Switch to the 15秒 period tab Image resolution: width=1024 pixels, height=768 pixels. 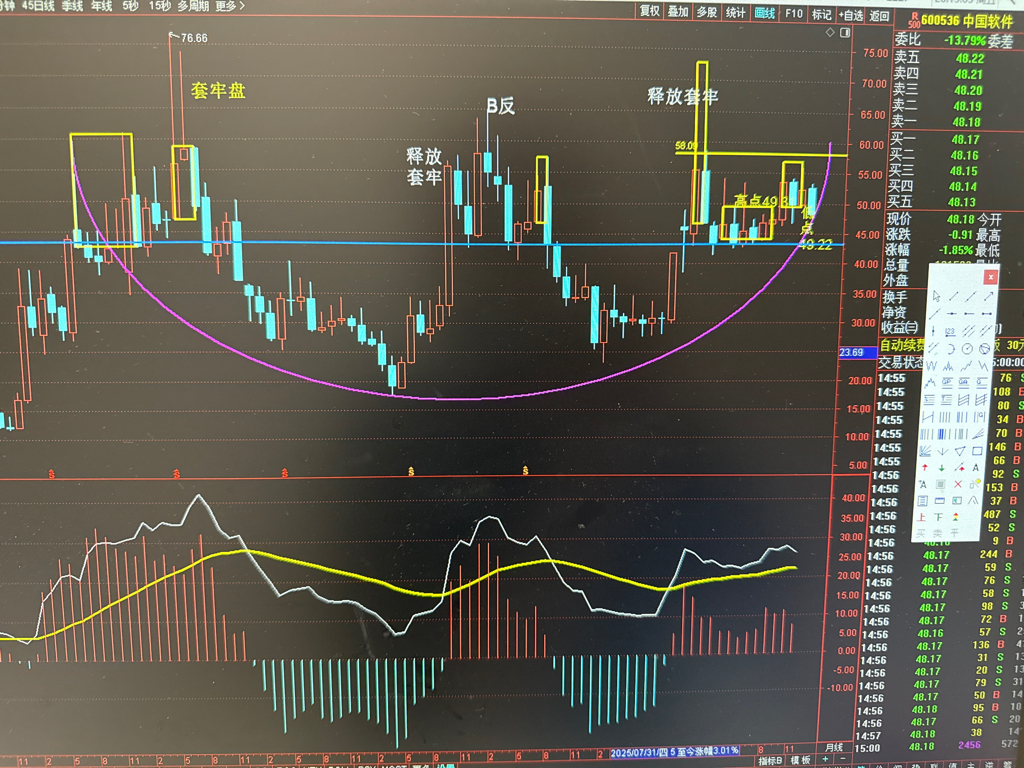pyautogui.click(x=159, y=5)
